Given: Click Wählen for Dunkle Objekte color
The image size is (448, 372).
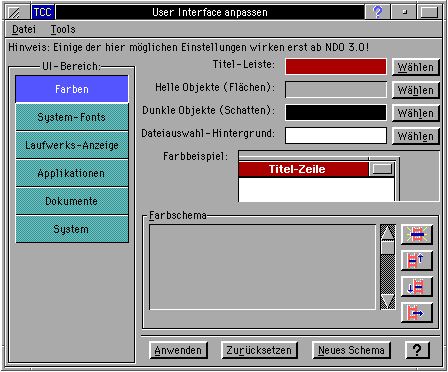Looking at the screenshot, I should (x=416, y=113).
